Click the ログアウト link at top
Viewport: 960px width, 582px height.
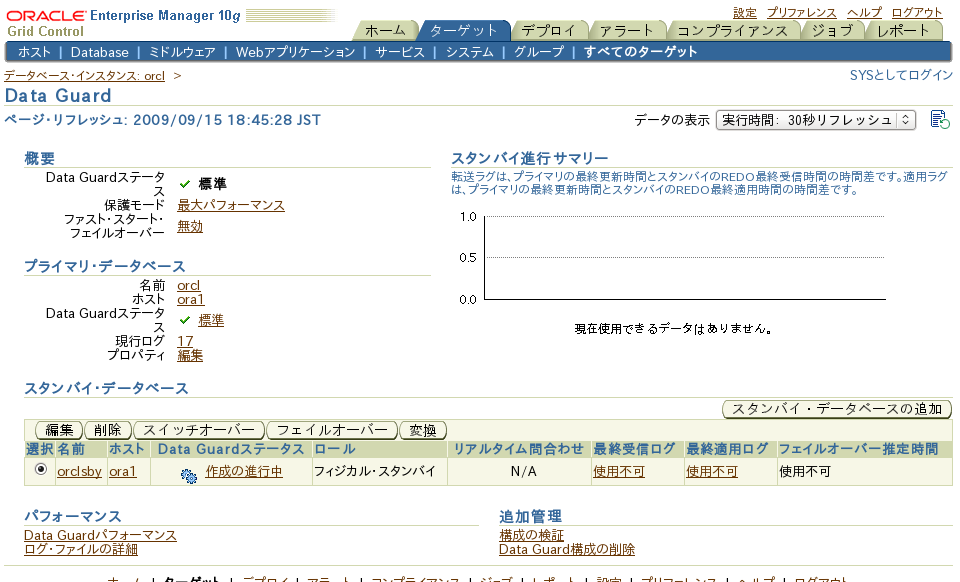[917, 13]
